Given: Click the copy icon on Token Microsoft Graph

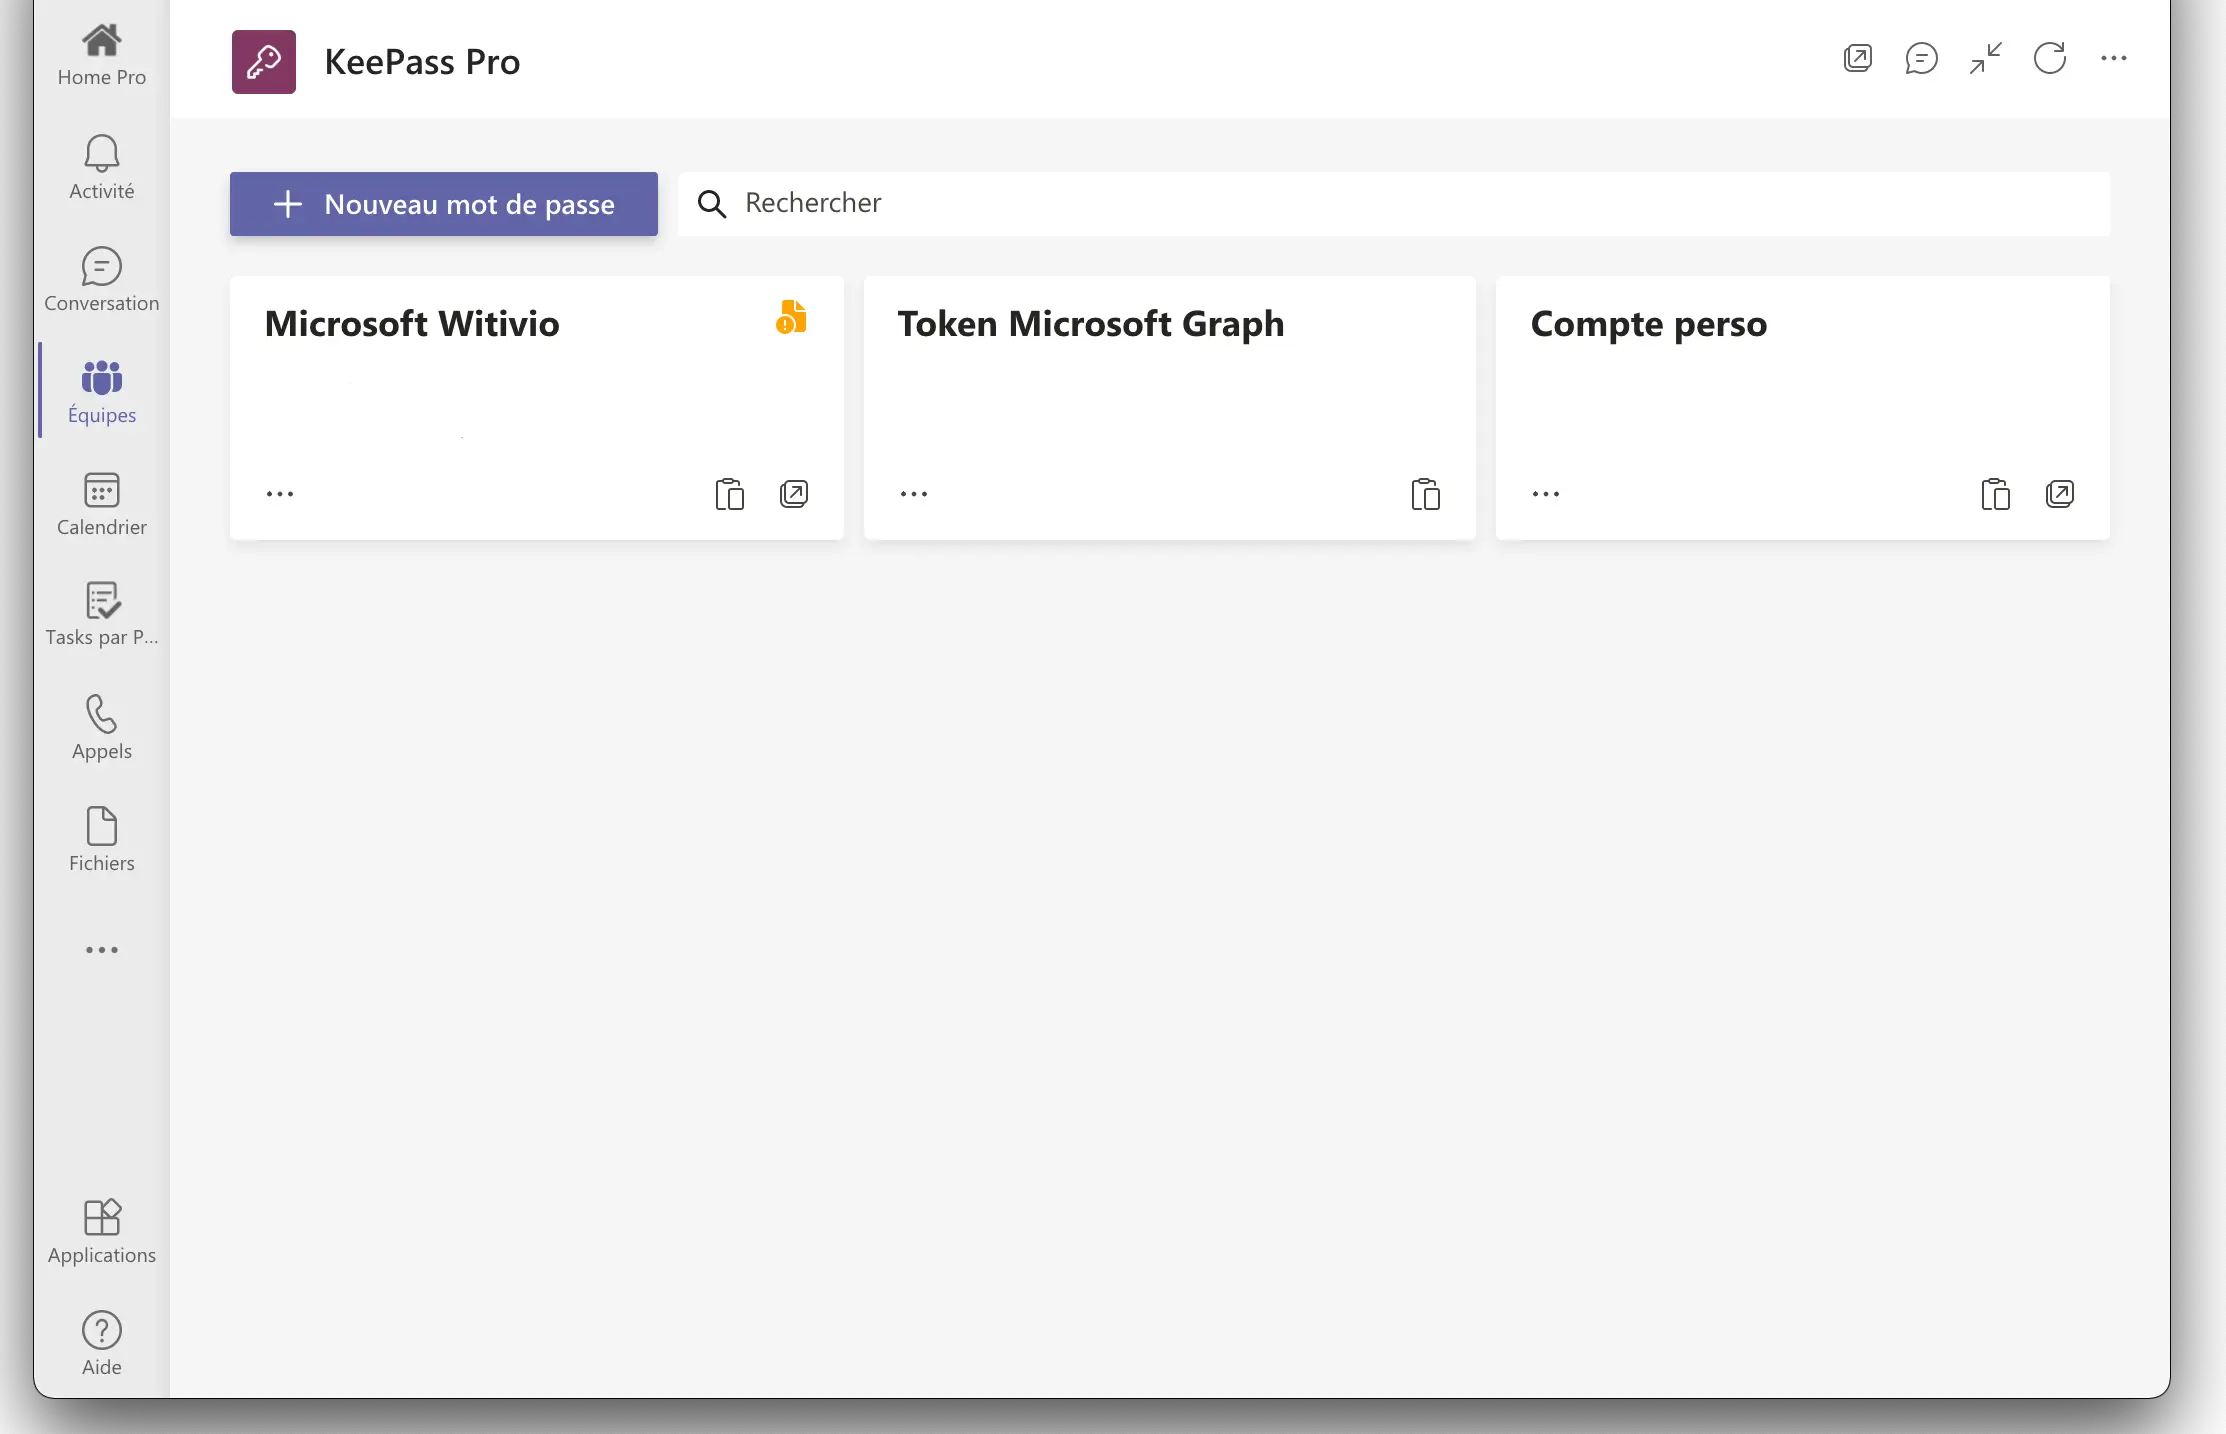Looking at the screenshot, I should pyautogui.click(x=1426, y=493).
